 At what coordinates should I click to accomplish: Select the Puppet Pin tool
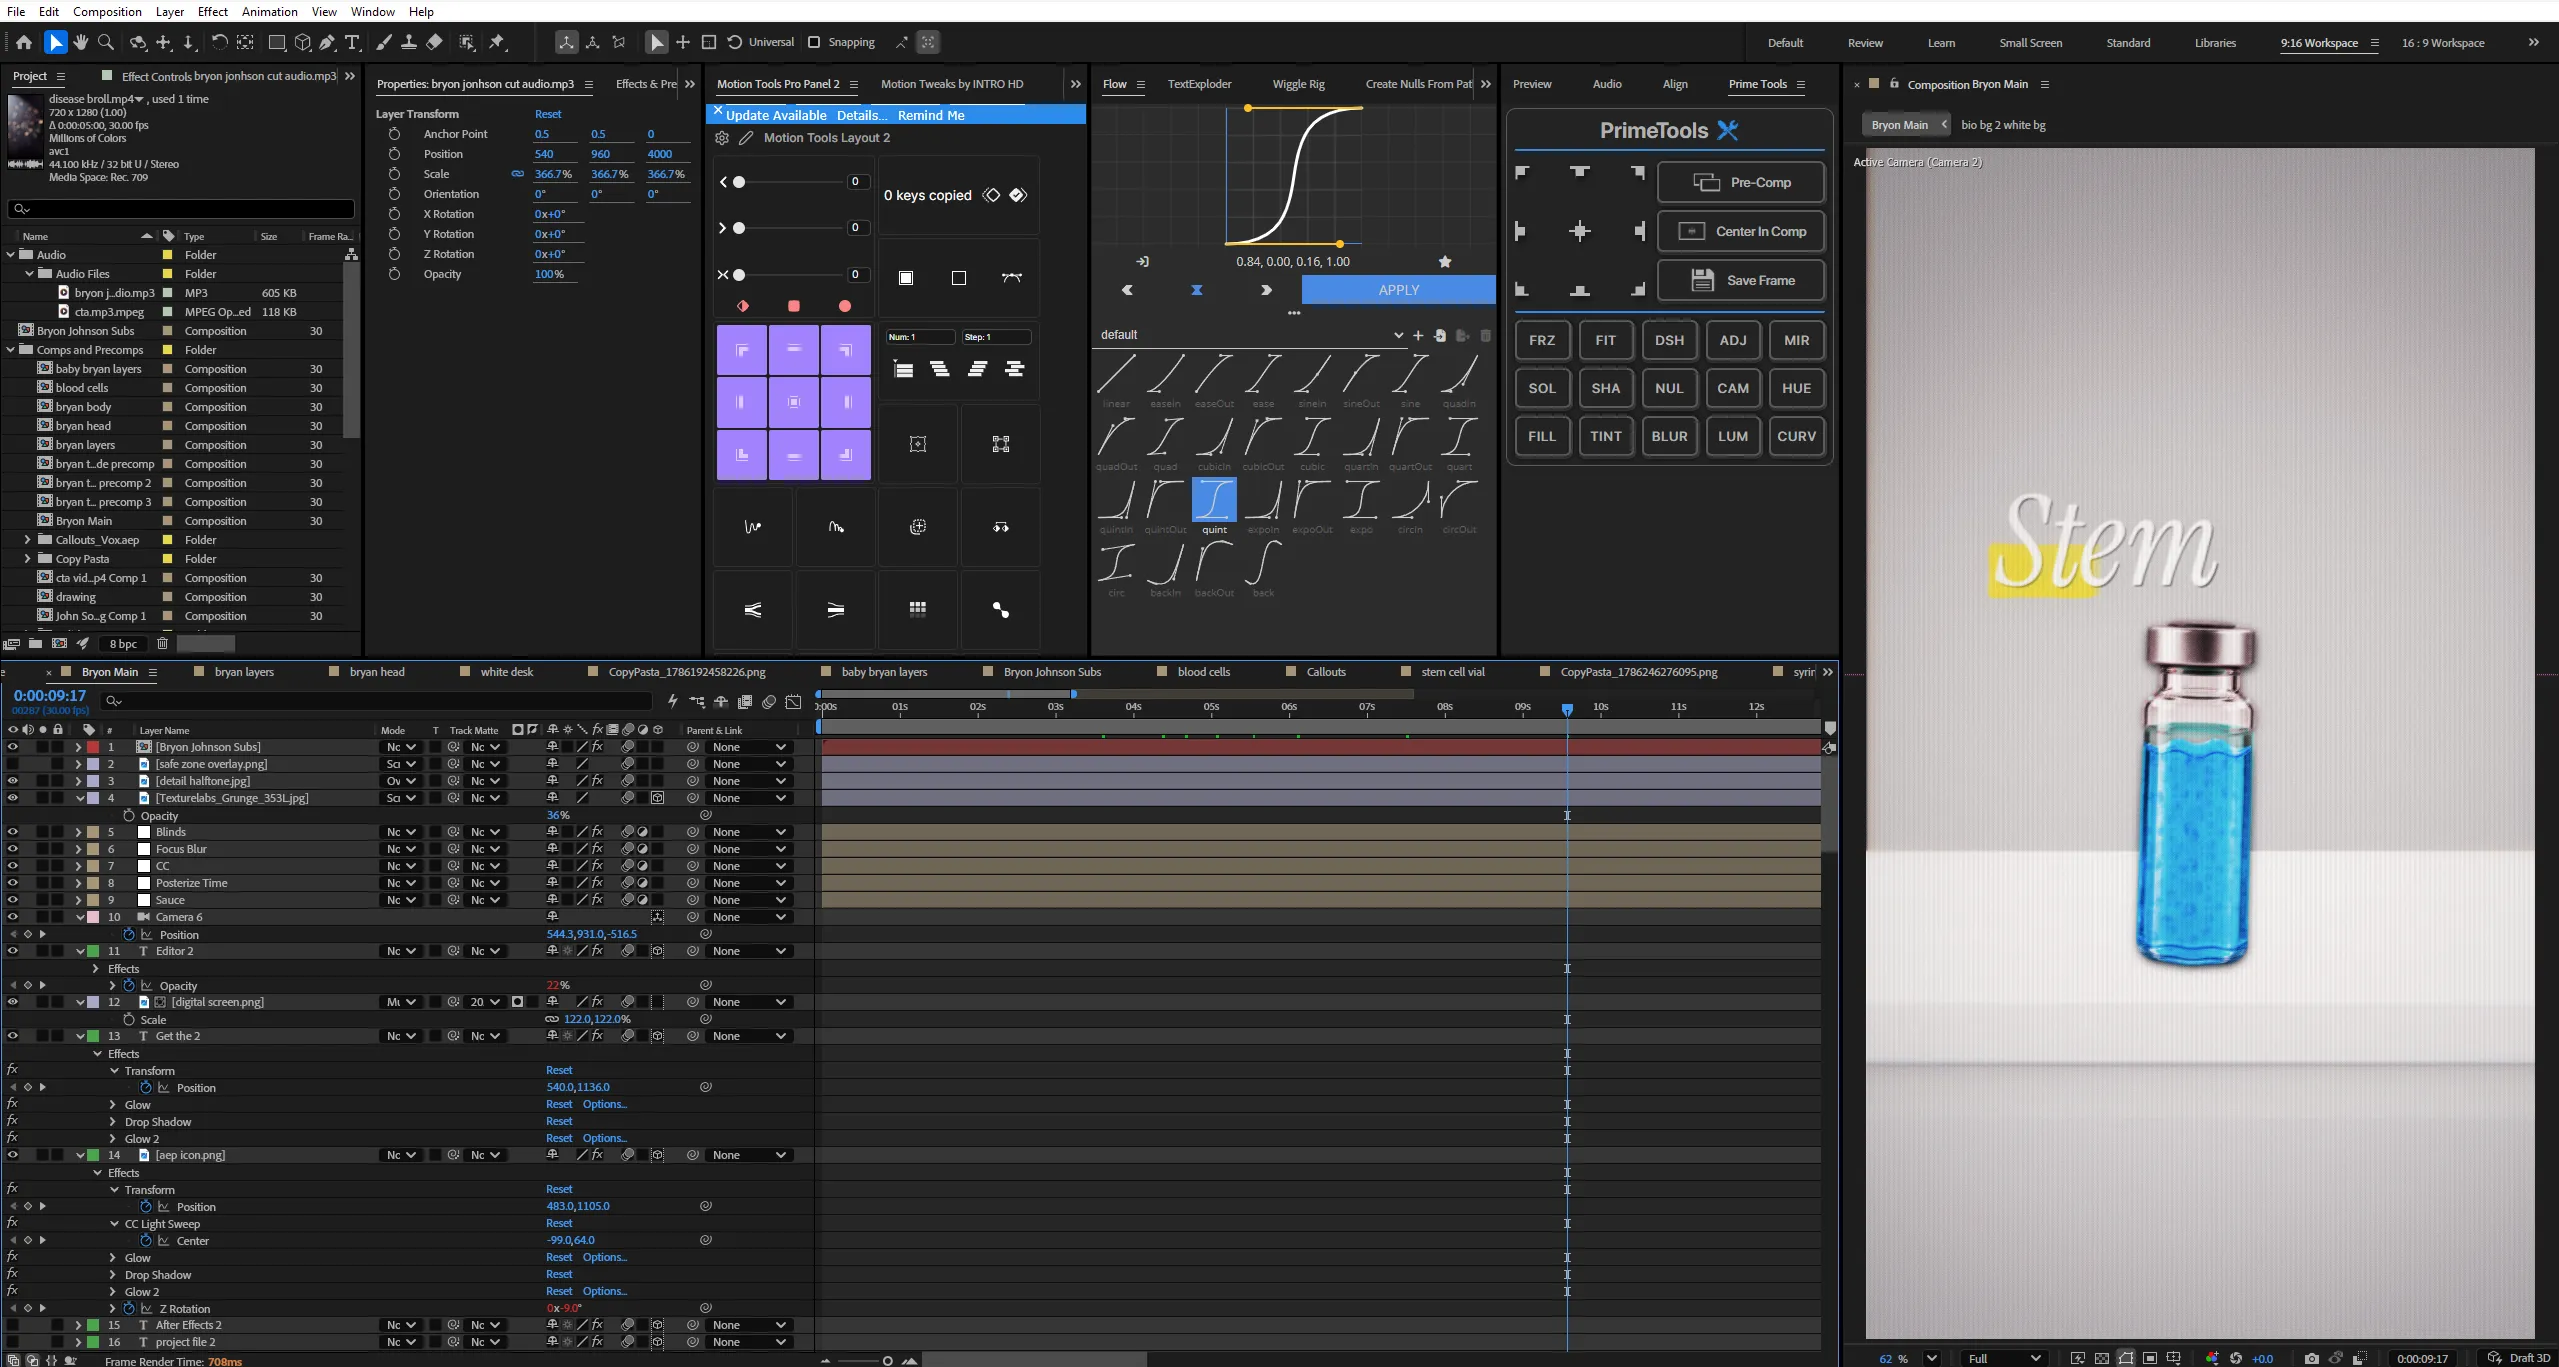coord(497,42)
